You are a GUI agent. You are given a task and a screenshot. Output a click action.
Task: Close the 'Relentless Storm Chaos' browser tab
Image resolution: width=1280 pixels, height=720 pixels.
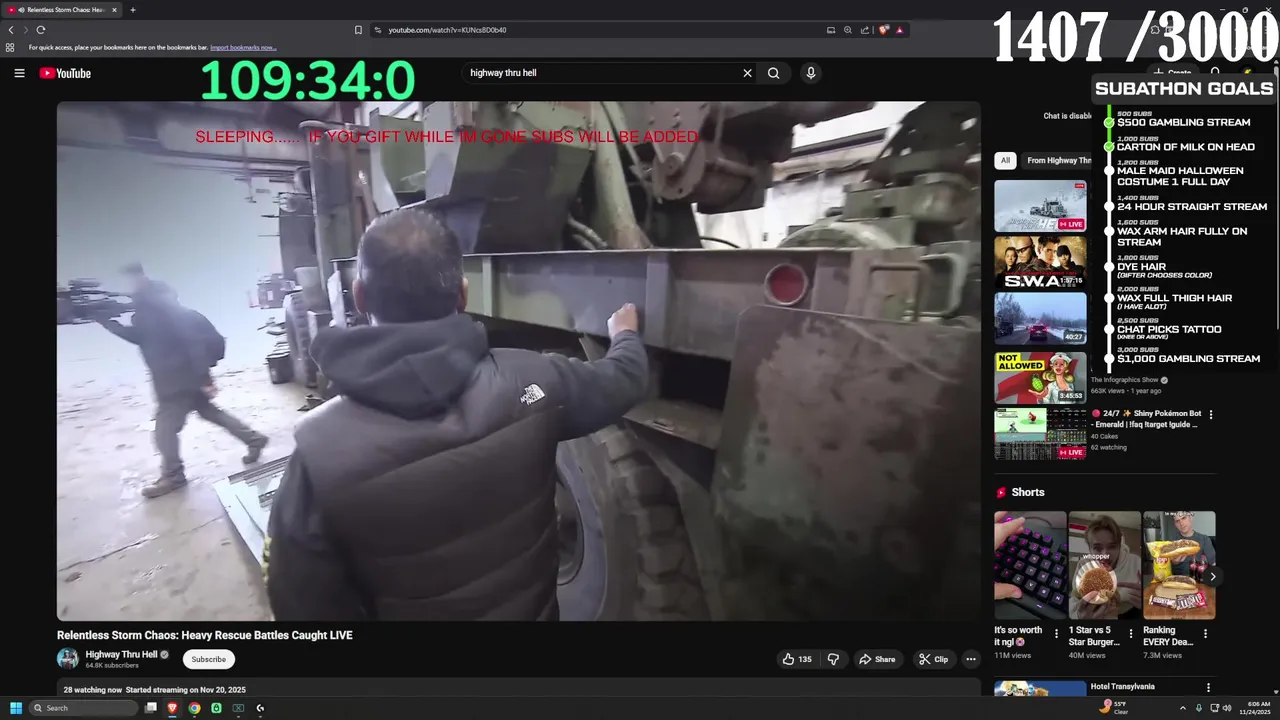coord(114,10)
